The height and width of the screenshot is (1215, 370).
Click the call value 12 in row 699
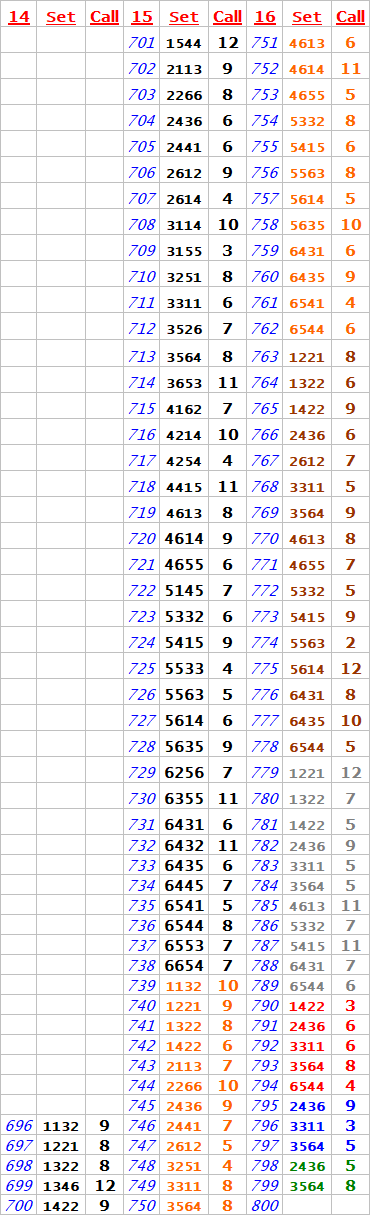click(x=104, y=1185)
